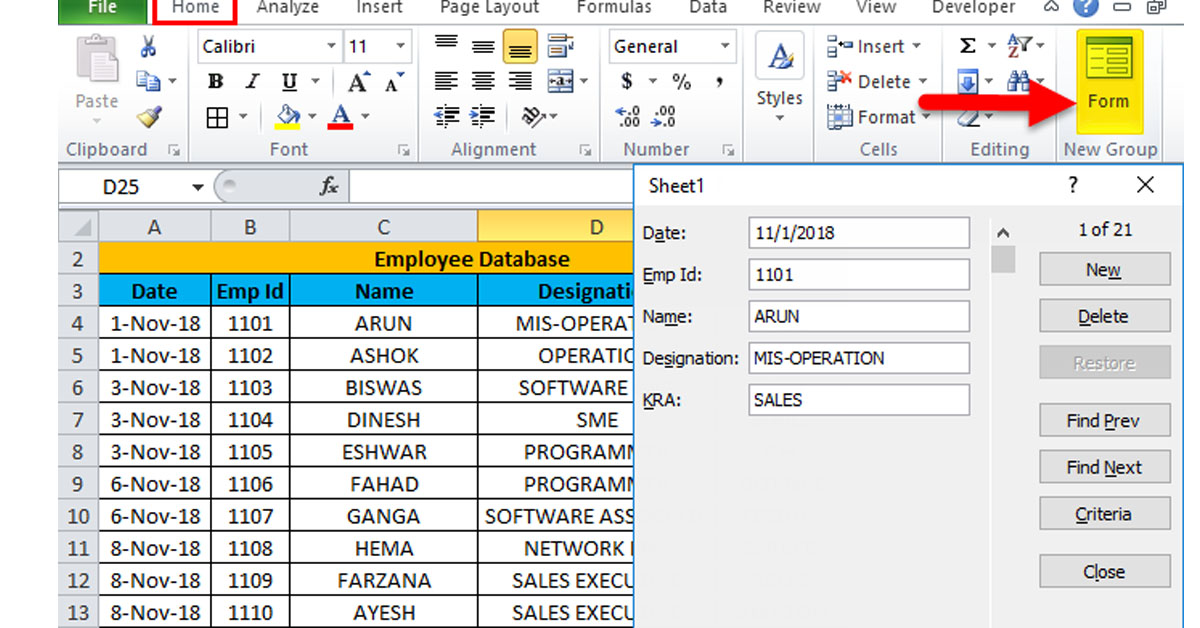Viewport: 1200px width, 628px height.
Task: Click the Designation field in form
Action: (858, 358)
